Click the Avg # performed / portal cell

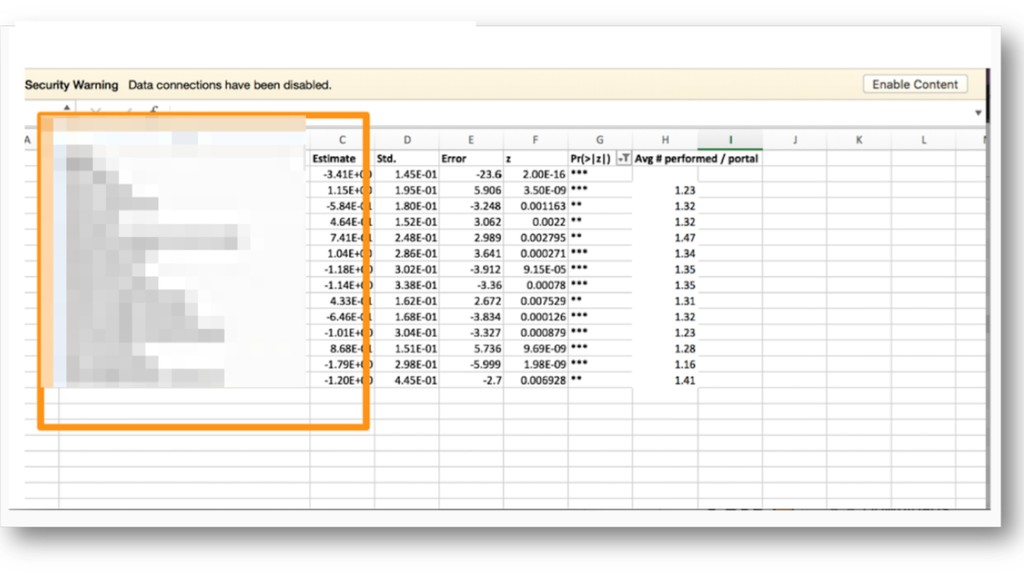pyautogui.click(x=696, y=158)
